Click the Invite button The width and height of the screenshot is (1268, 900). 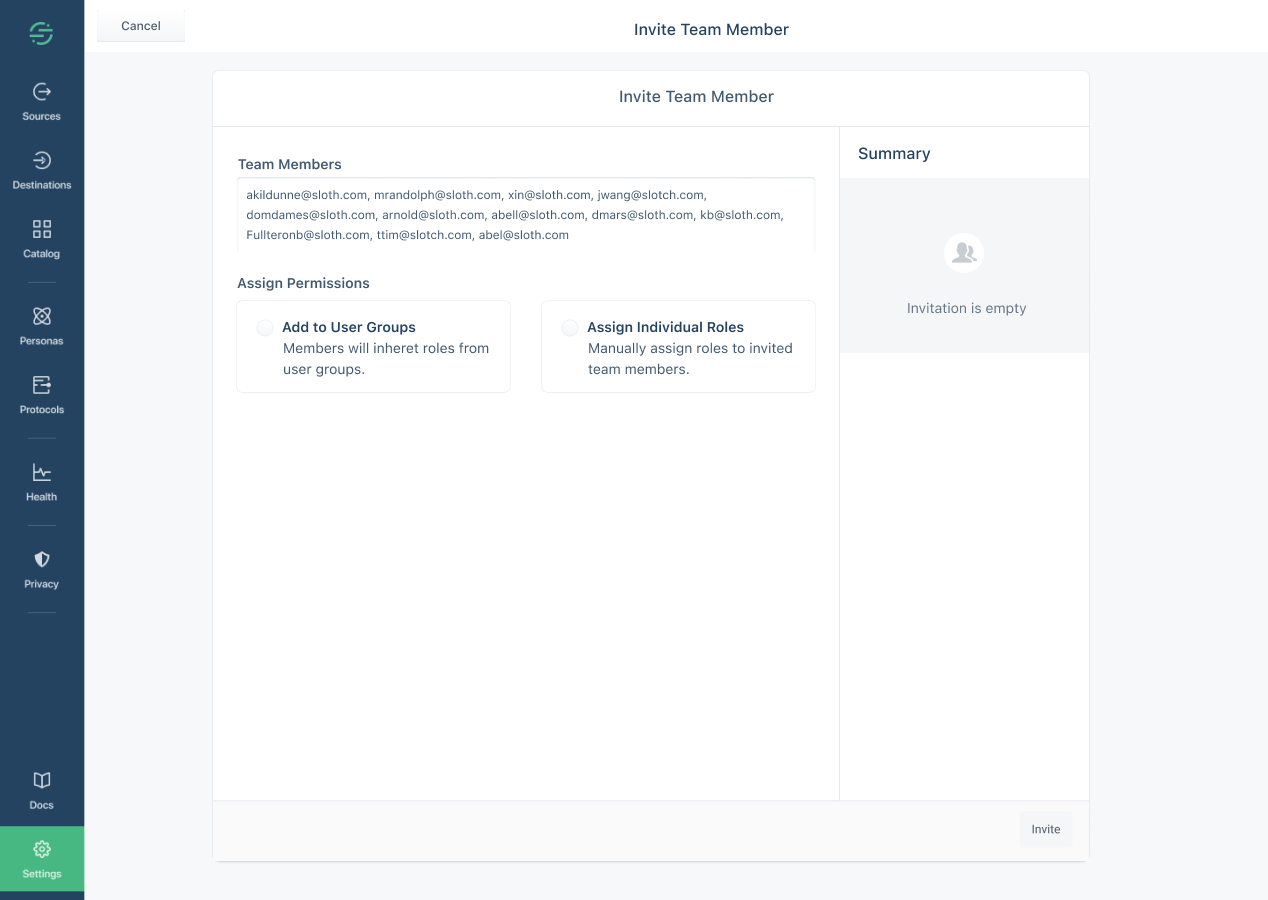click(x=1046, y=829)
